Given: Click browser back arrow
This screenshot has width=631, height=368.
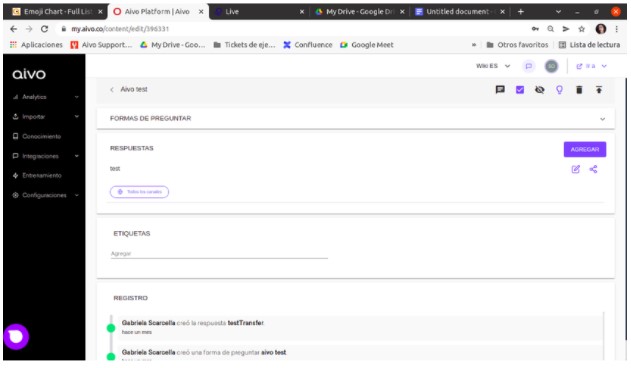Looking at the screenshot, I should click(x=13, y=29).
